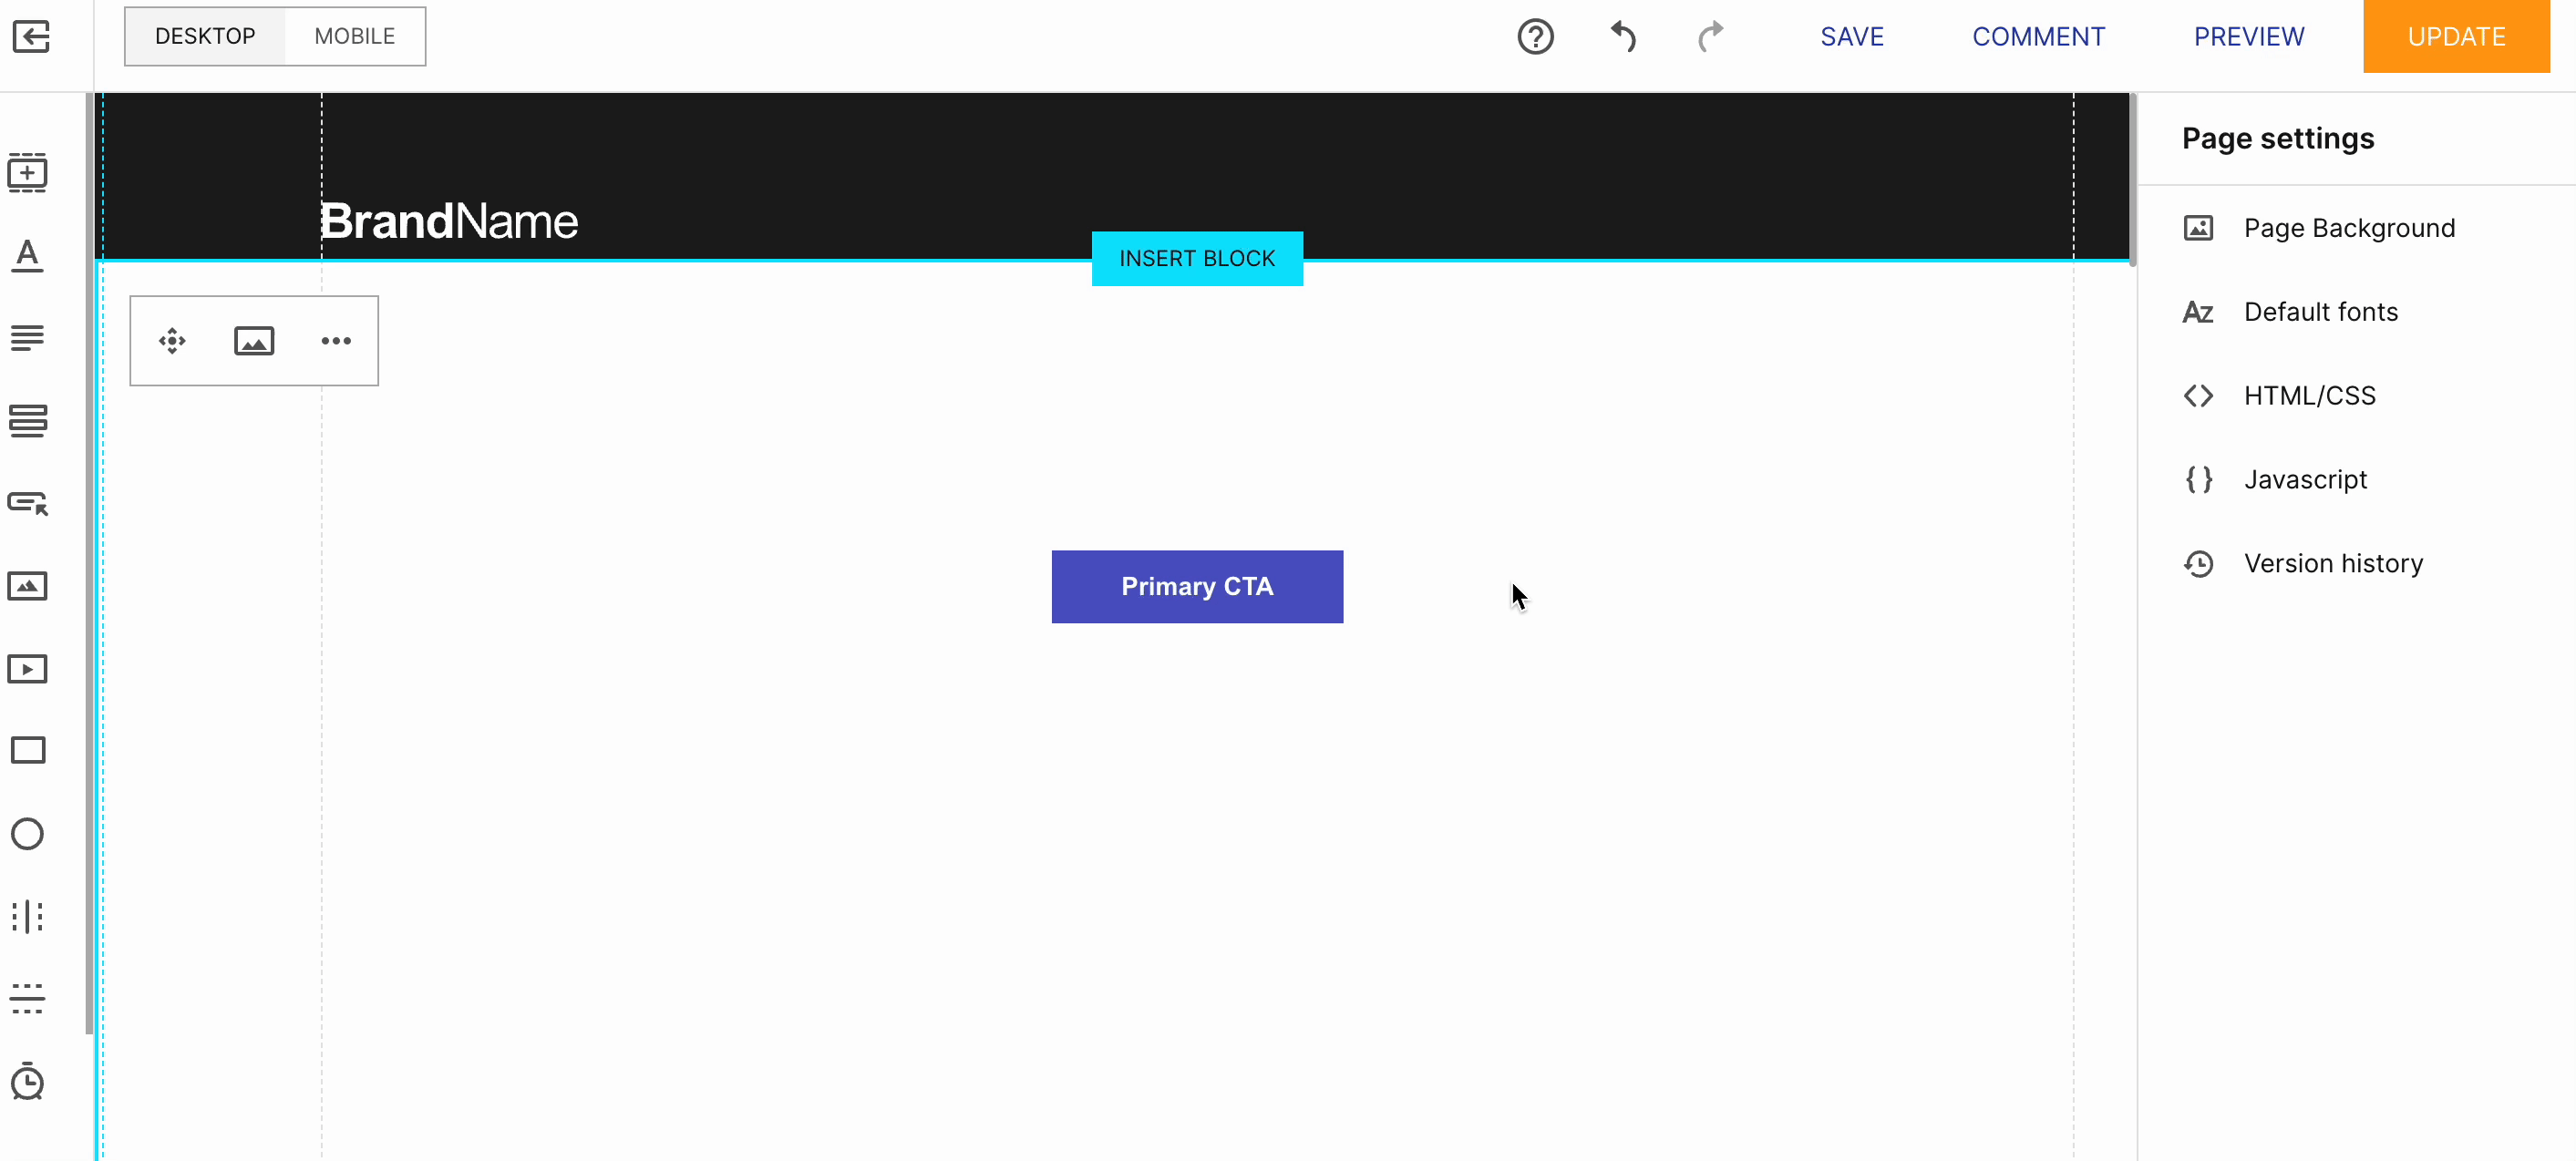Click INSERT BLOCK to add a new block
Viewport: 2576px width, 1161px height.
tap(1198, 258)
